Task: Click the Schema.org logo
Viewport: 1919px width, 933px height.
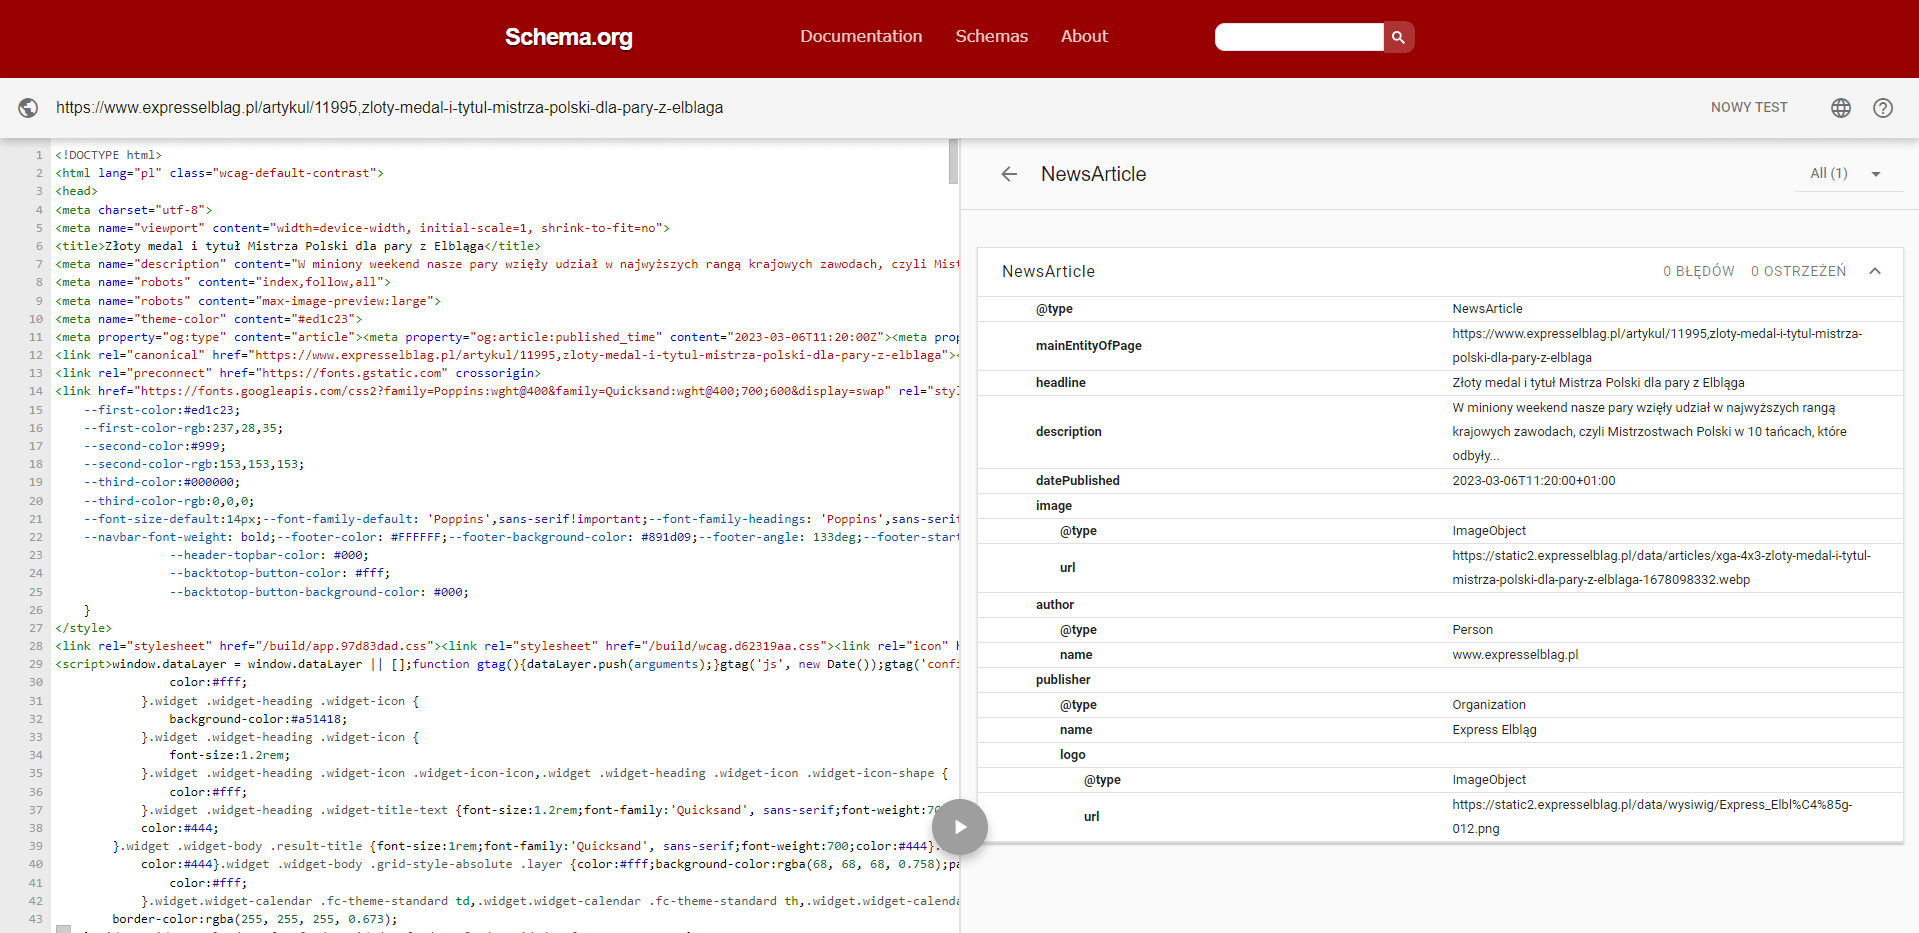Action: (x=568, y=37)
